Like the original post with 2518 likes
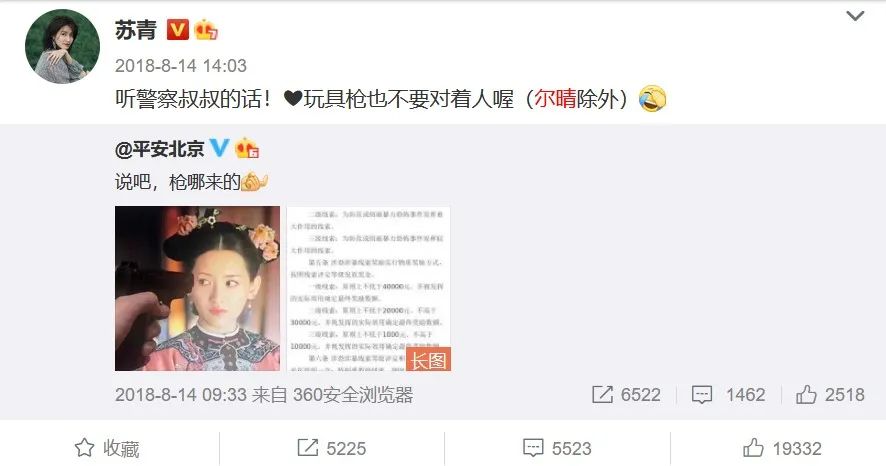This screenshot has width=886, height=466. tap(831, 394)
